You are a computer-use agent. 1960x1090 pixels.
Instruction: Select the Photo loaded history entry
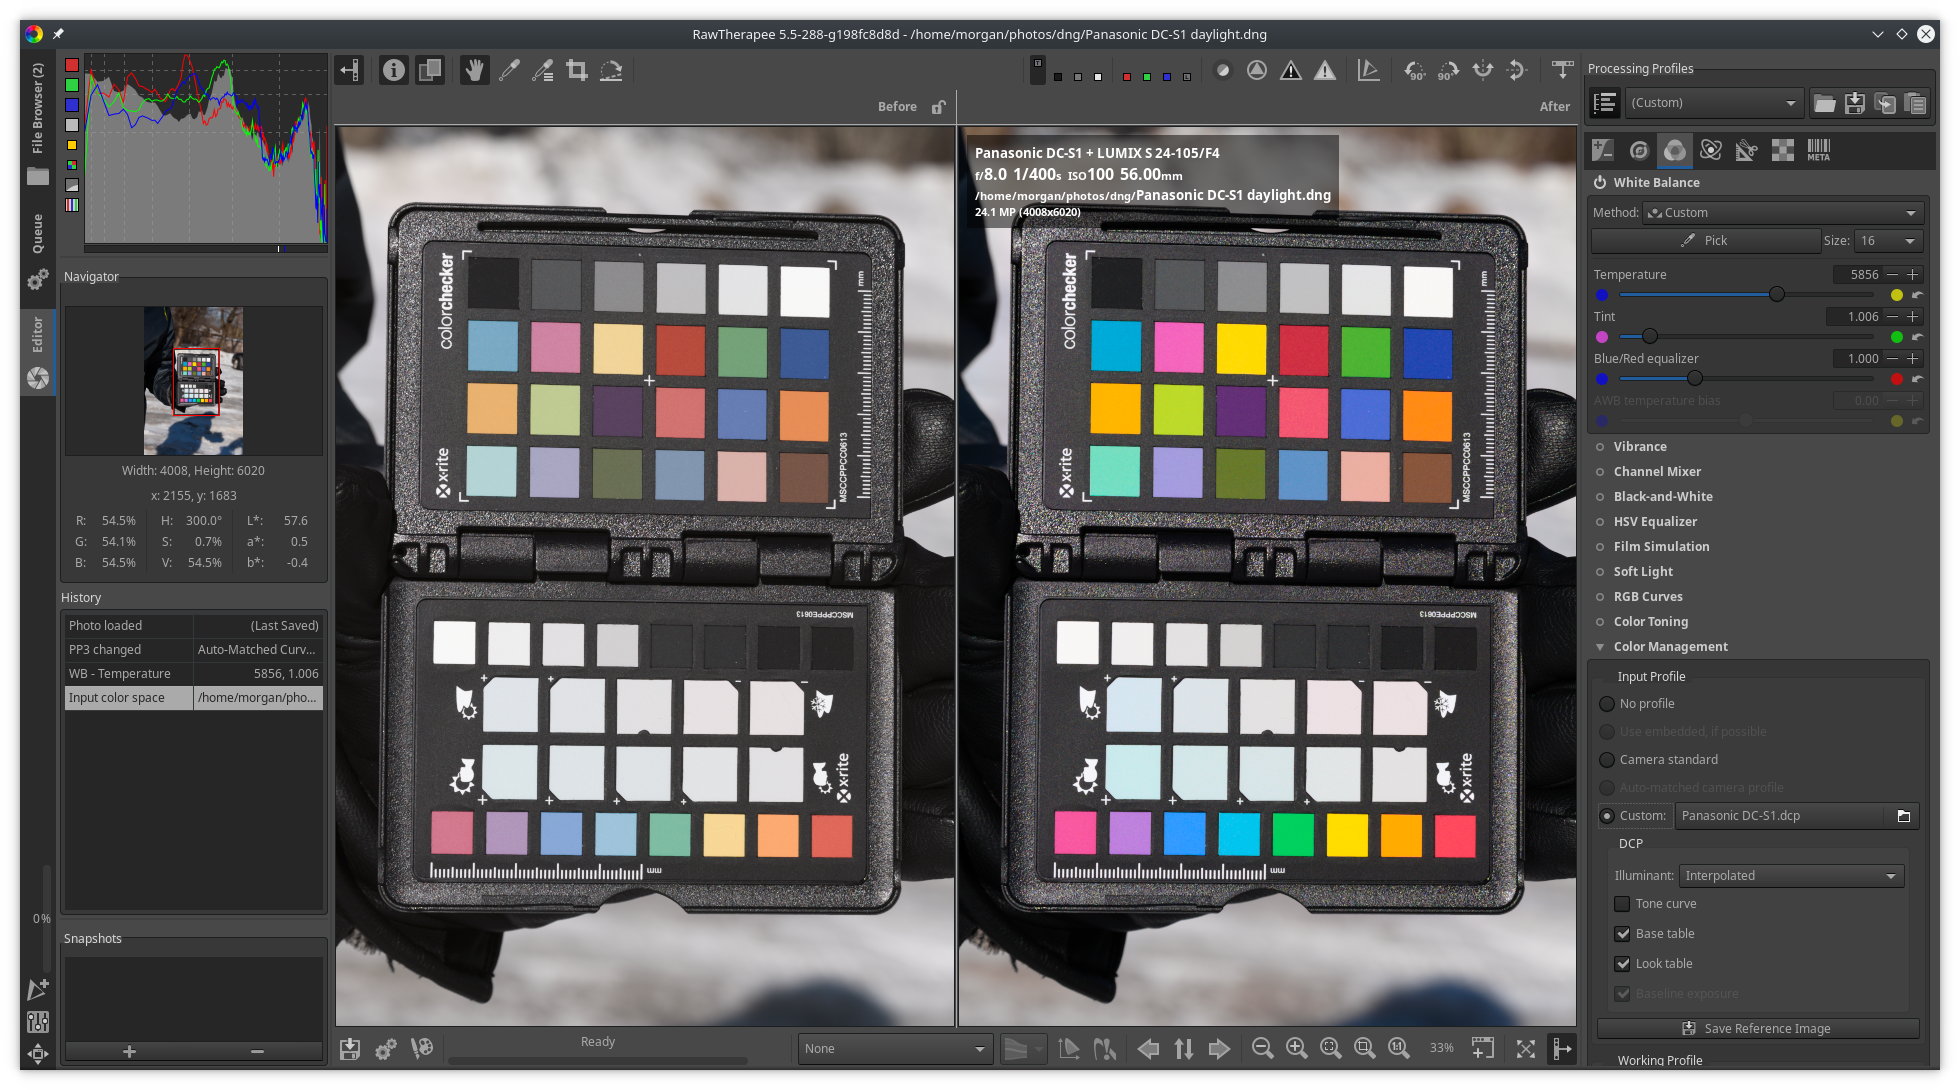[x=194, y=626]
